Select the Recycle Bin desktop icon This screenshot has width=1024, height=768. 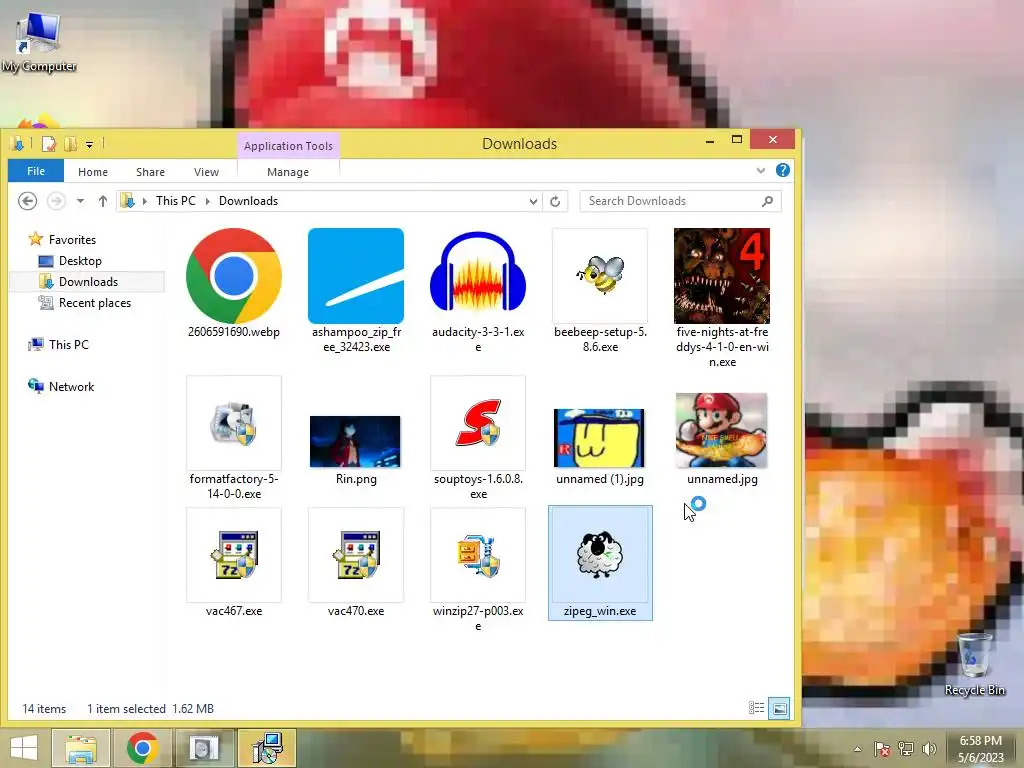(974, 664)
